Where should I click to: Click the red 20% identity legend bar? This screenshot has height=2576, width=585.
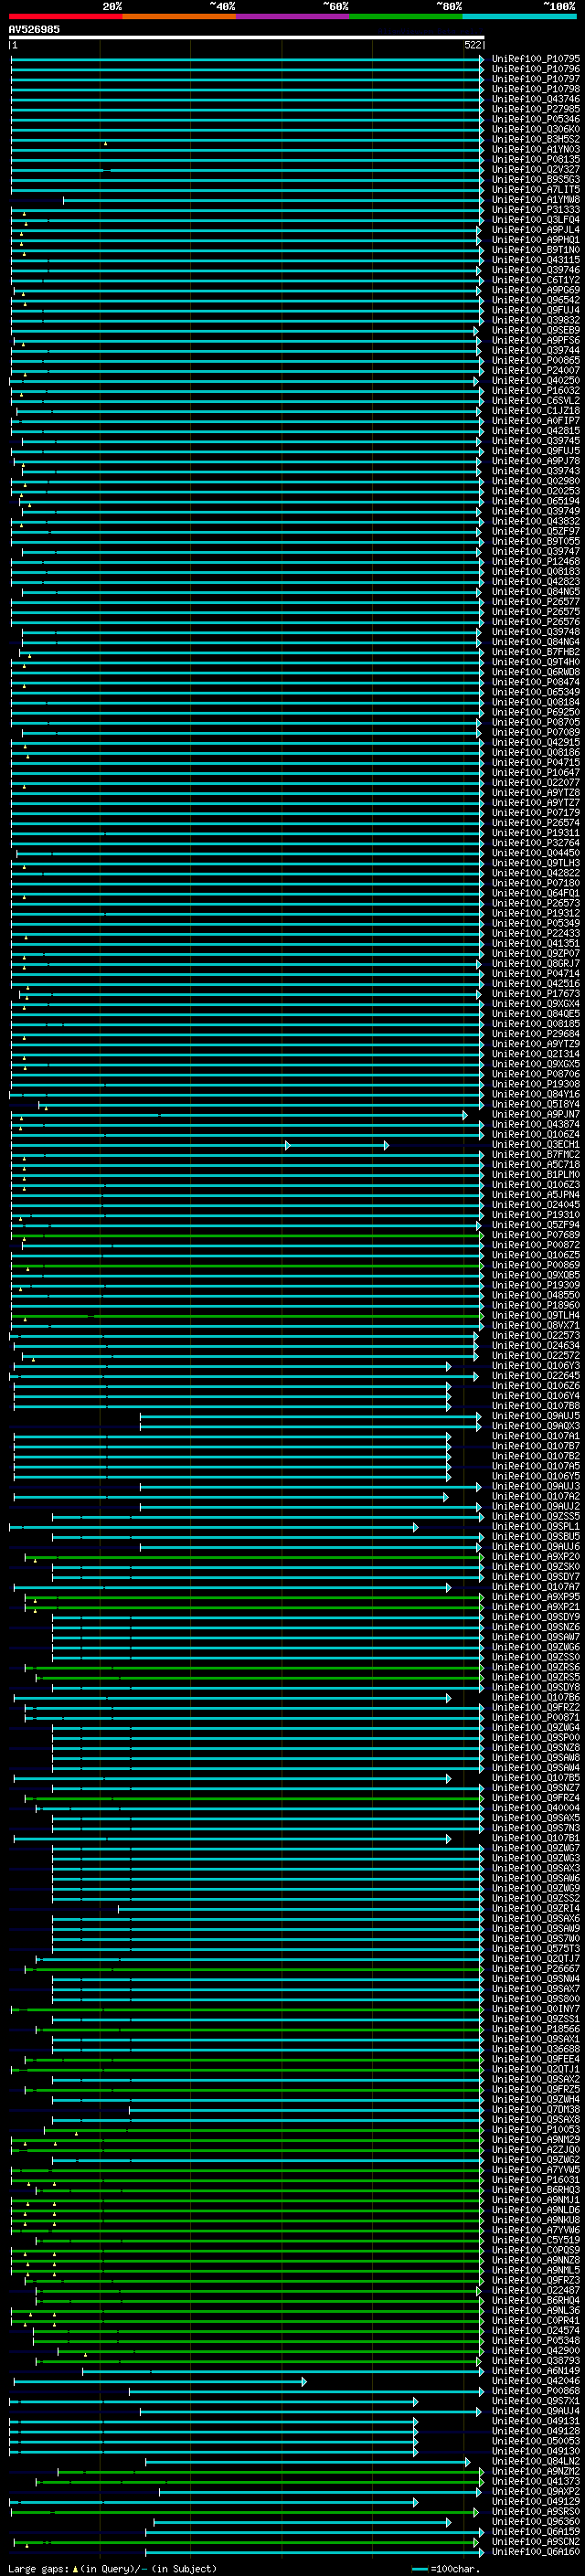point(66,16)
